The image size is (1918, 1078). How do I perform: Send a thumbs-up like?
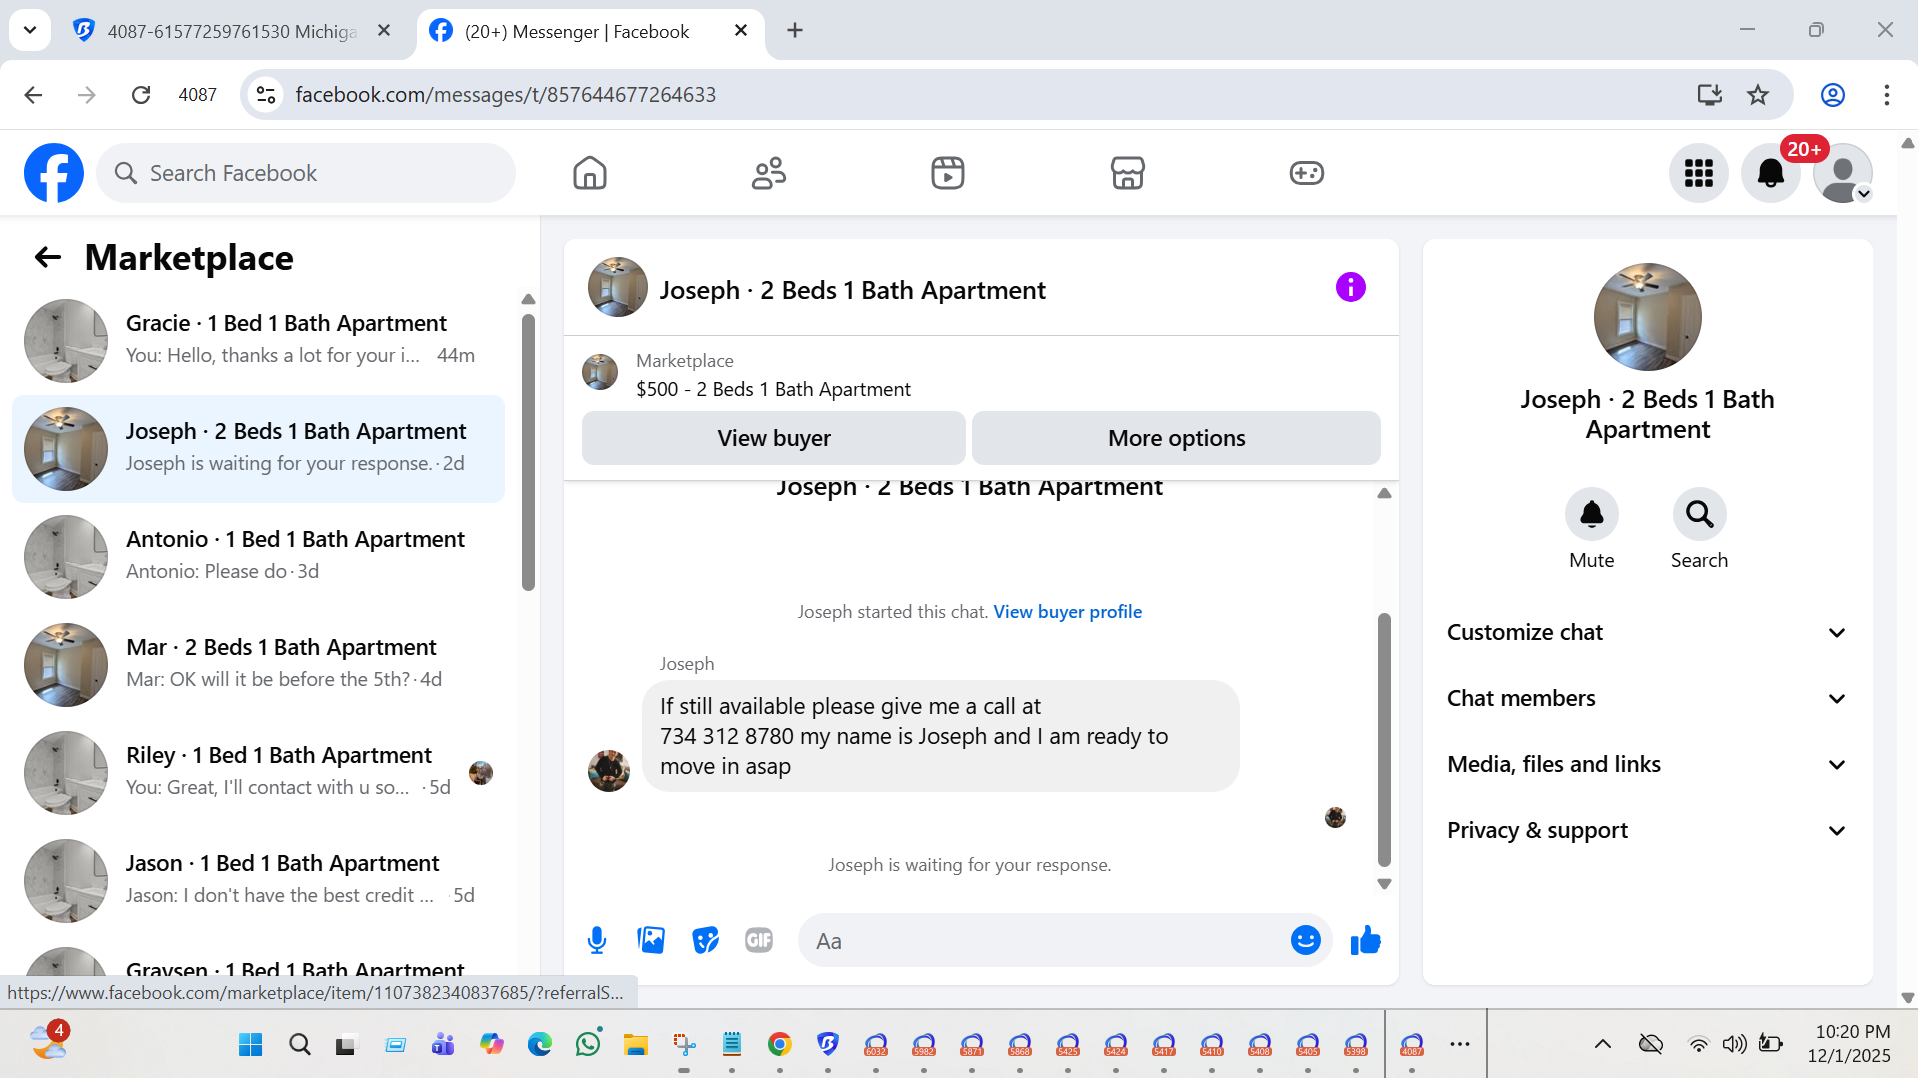1365,940
